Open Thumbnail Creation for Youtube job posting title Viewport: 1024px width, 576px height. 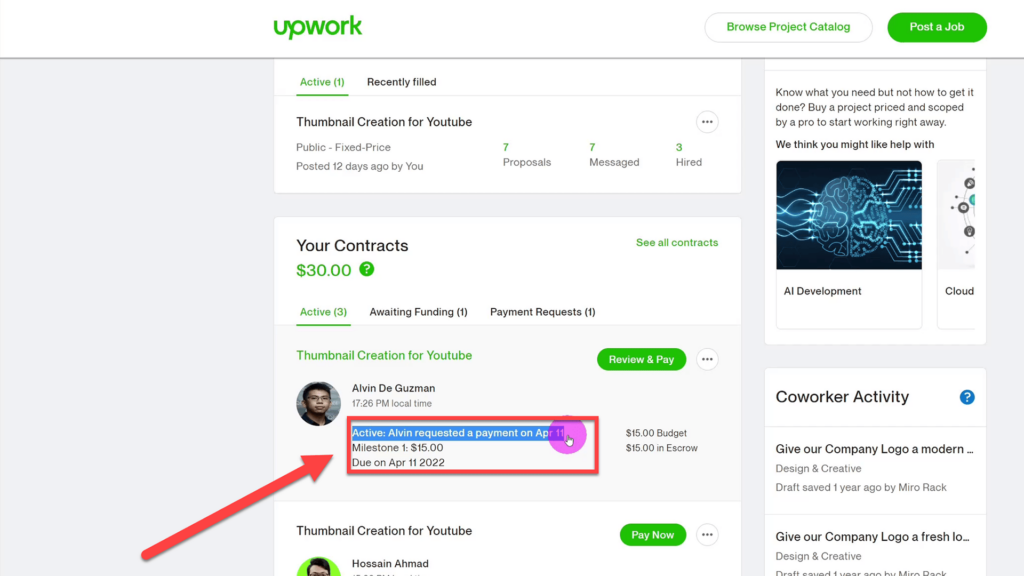coord(384,122)
